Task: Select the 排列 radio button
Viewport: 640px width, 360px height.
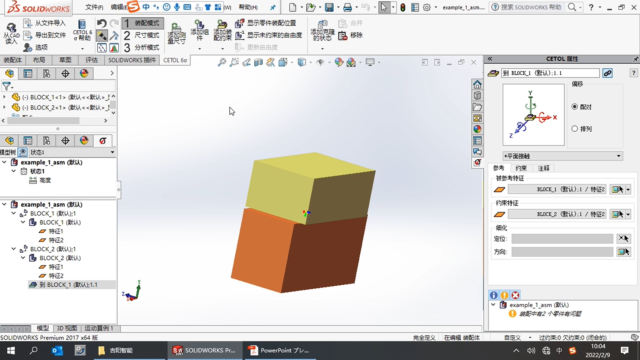Action: click(x=575, y=129)
